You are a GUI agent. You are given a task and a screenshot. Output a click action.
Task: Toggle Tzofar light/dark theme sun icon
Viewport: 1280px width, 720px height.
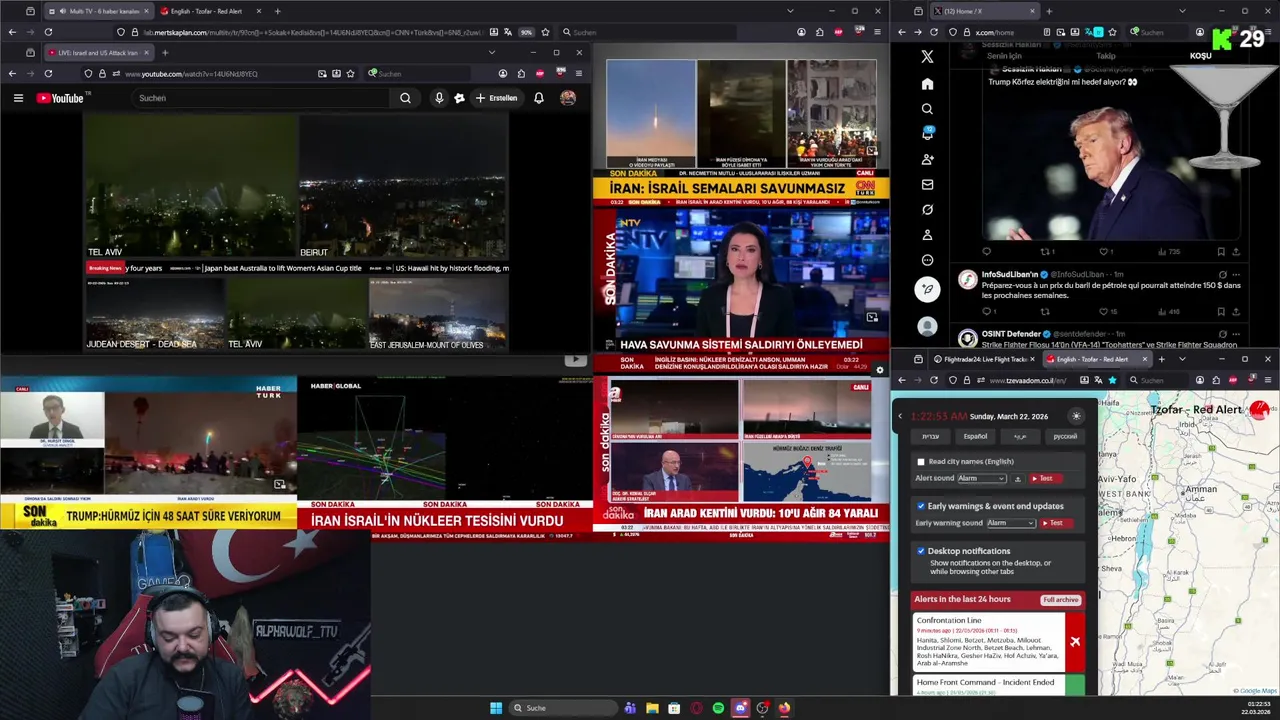(x=1076, y=416)
